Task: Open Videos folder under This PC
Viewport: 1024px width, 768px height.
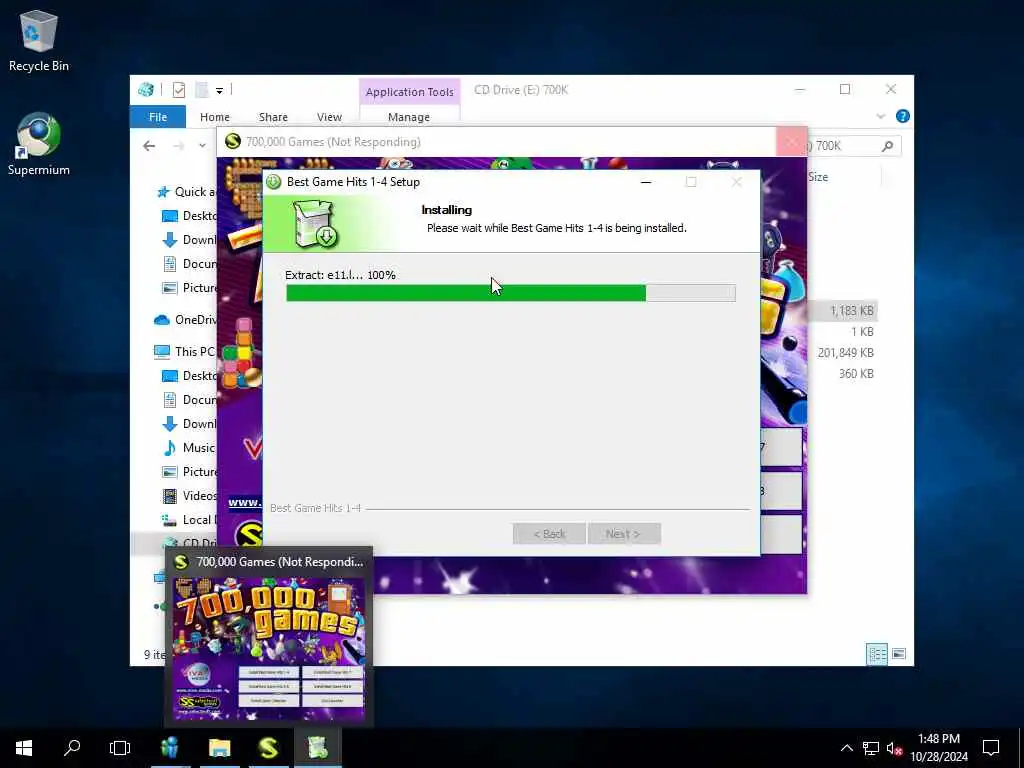Action: coord(189,496)
